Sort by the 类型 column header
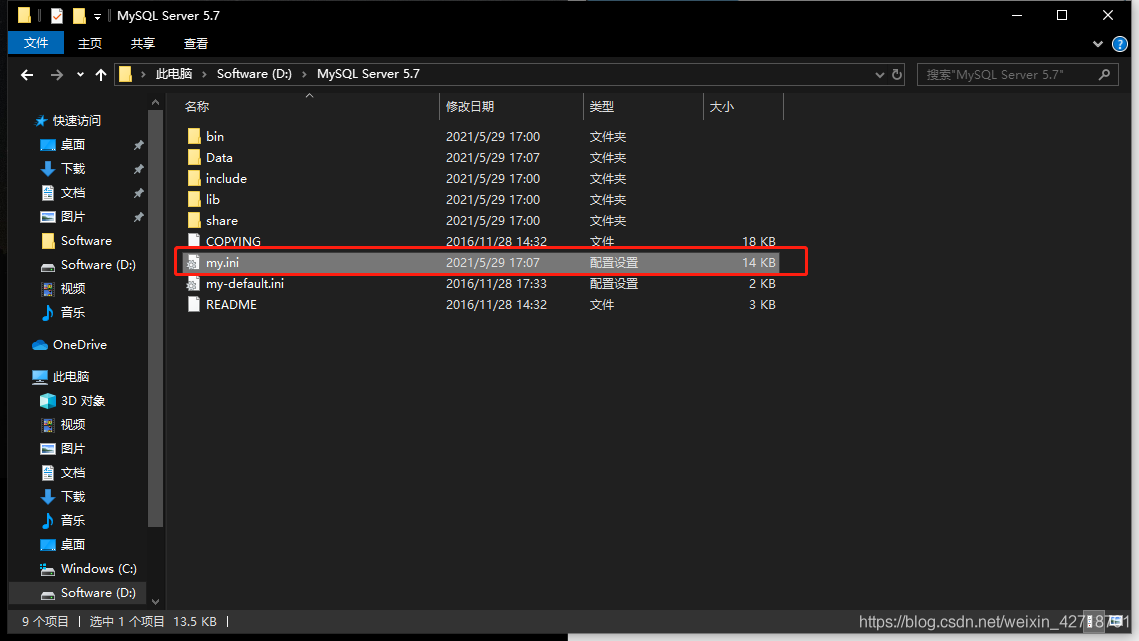The height and width of the screenshot is (641, 1139). (601, 106)
